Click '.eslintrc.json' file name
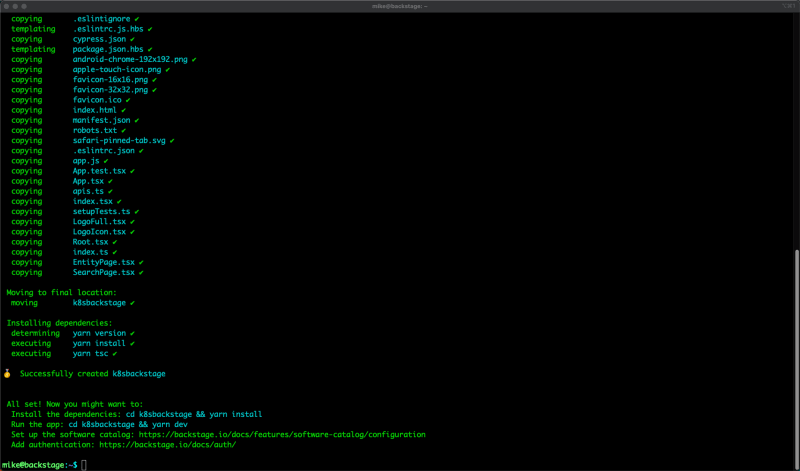 click(x=104, y=151)
